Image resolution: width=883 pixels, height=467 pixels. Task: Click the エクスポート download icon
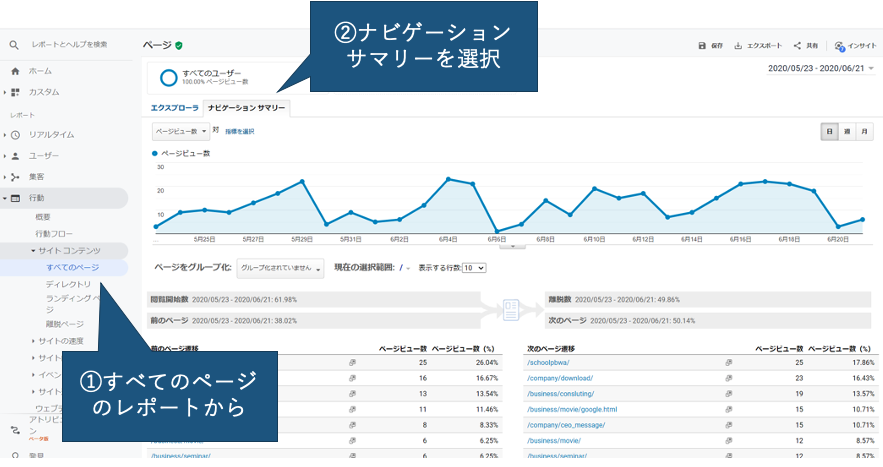738,46
